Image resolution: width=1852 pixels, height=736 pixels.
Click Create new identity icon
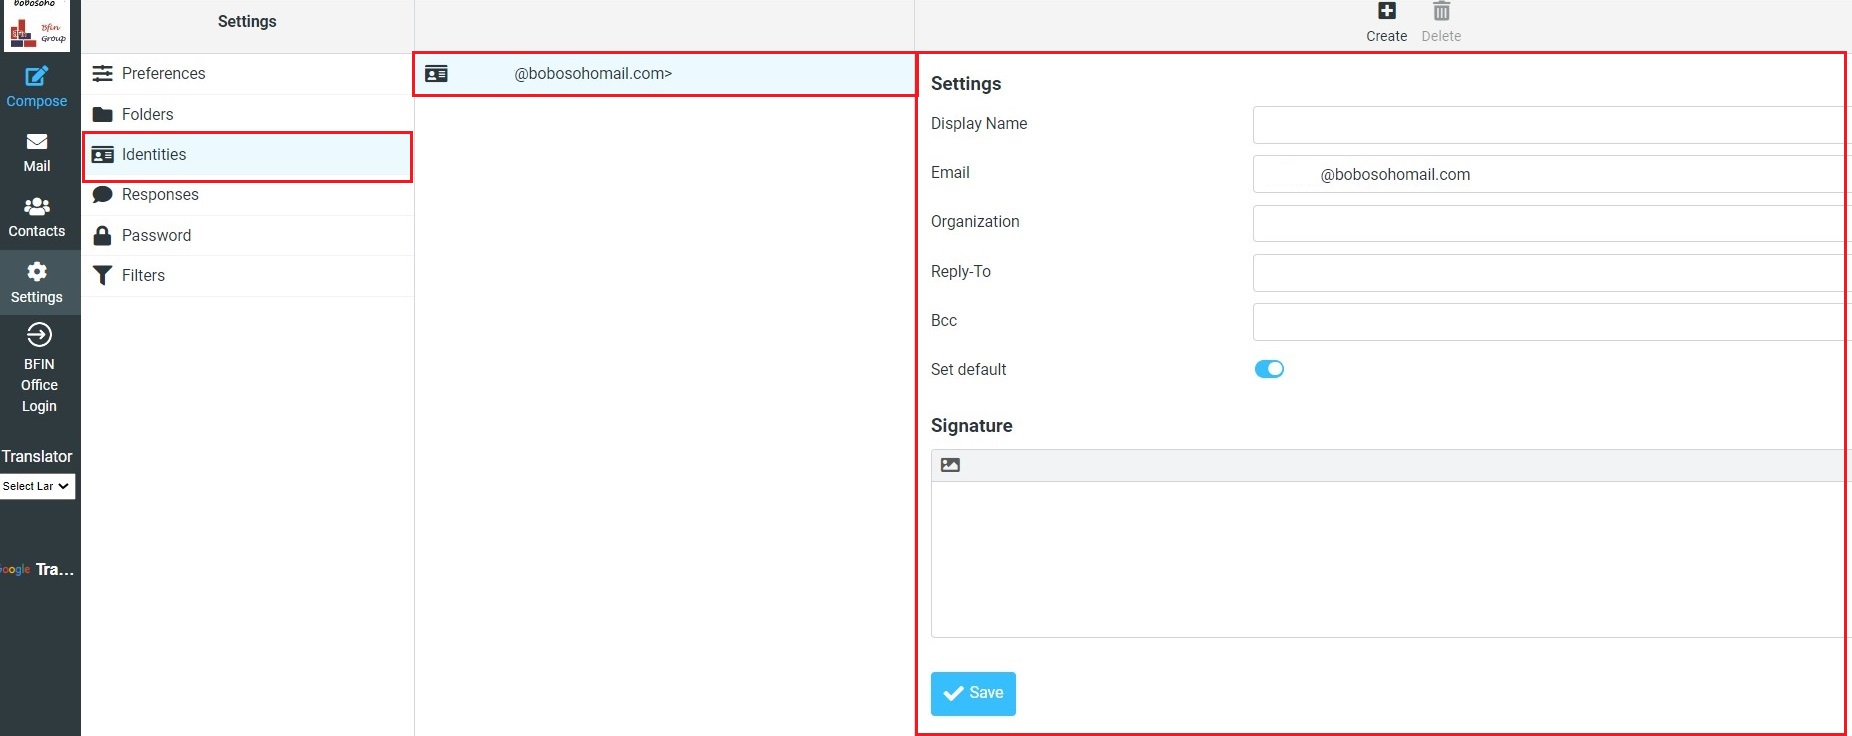(x=1386, y=12)
